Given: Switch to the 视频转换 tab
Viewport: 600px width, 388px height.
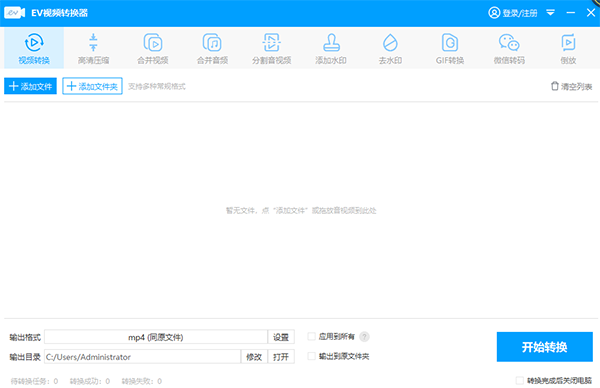Looking at the screenshot, I should tap(34, 48).
